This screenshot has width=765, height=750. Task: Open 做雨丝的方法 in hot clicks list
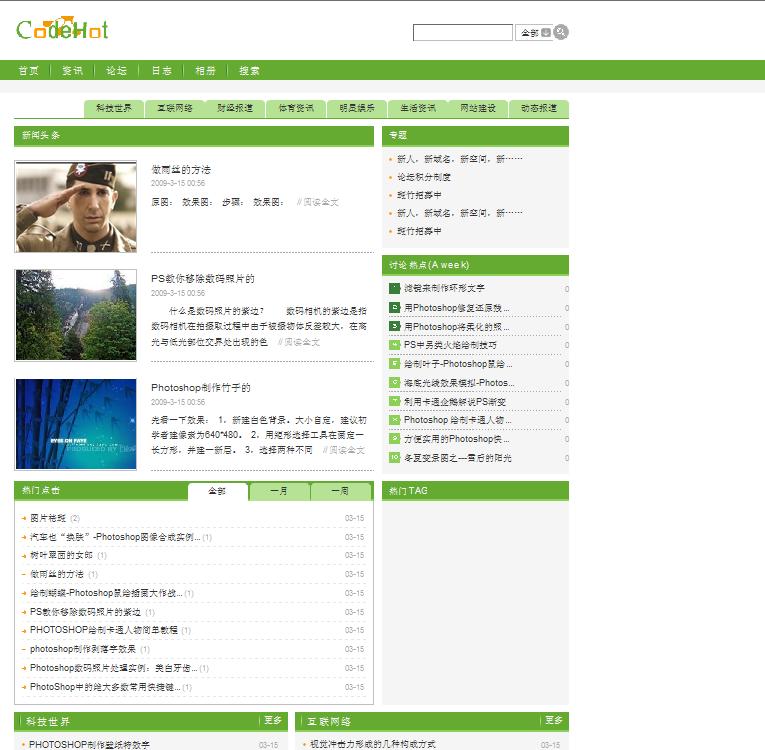pos(57,574)
